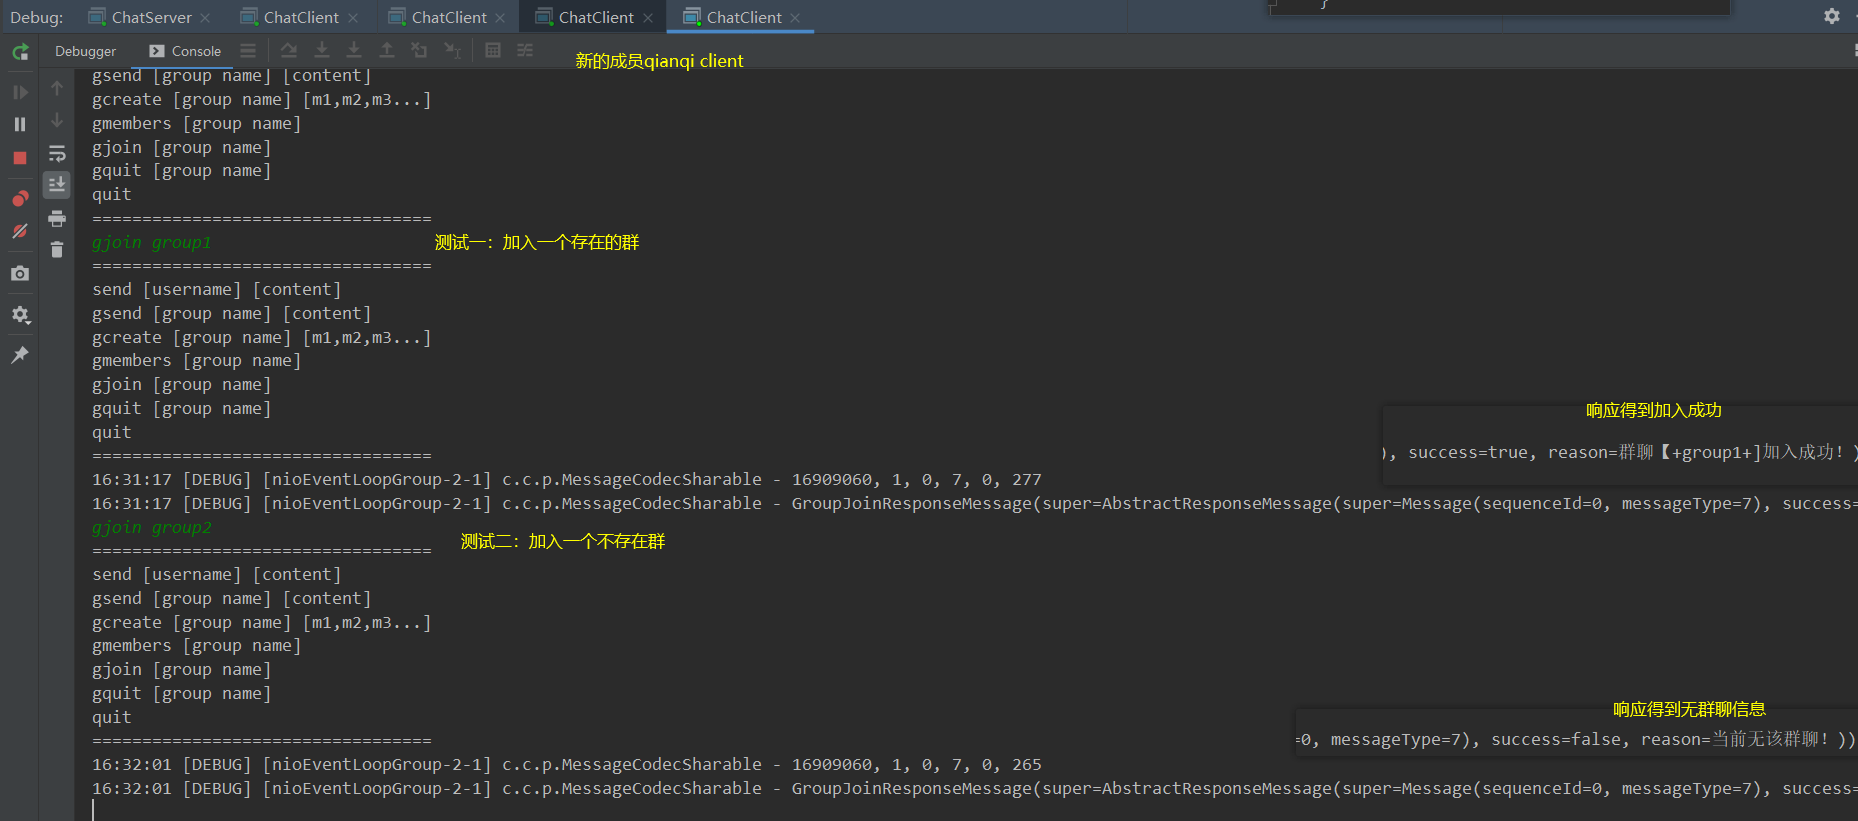Switch to the Debugger tab
Screen dimensions: 1858x821
(x=85, y=51)
